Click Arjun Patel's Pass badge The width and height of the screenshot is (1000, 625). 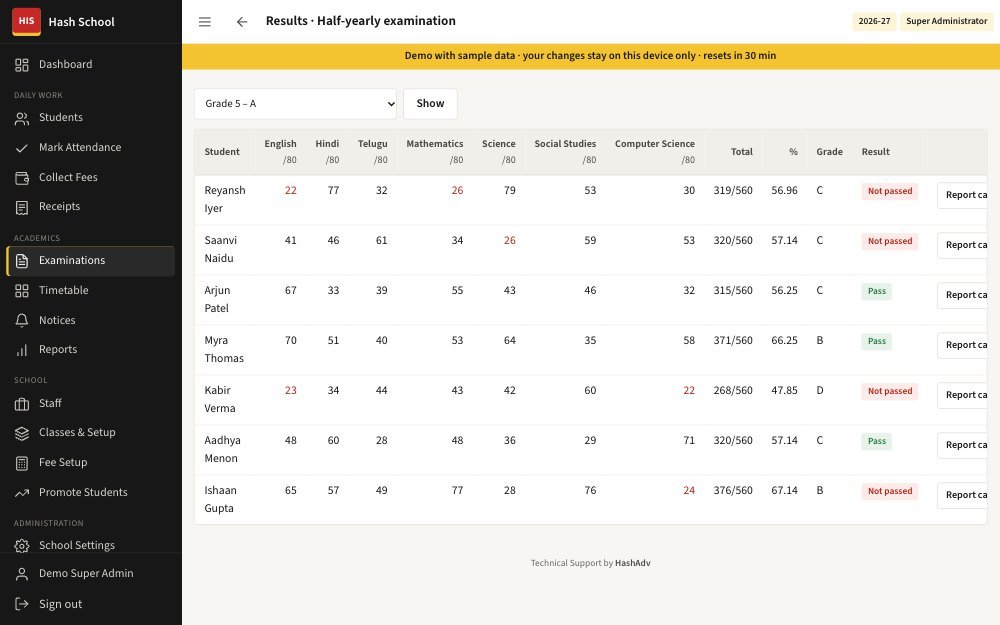(x=877, y=291)
